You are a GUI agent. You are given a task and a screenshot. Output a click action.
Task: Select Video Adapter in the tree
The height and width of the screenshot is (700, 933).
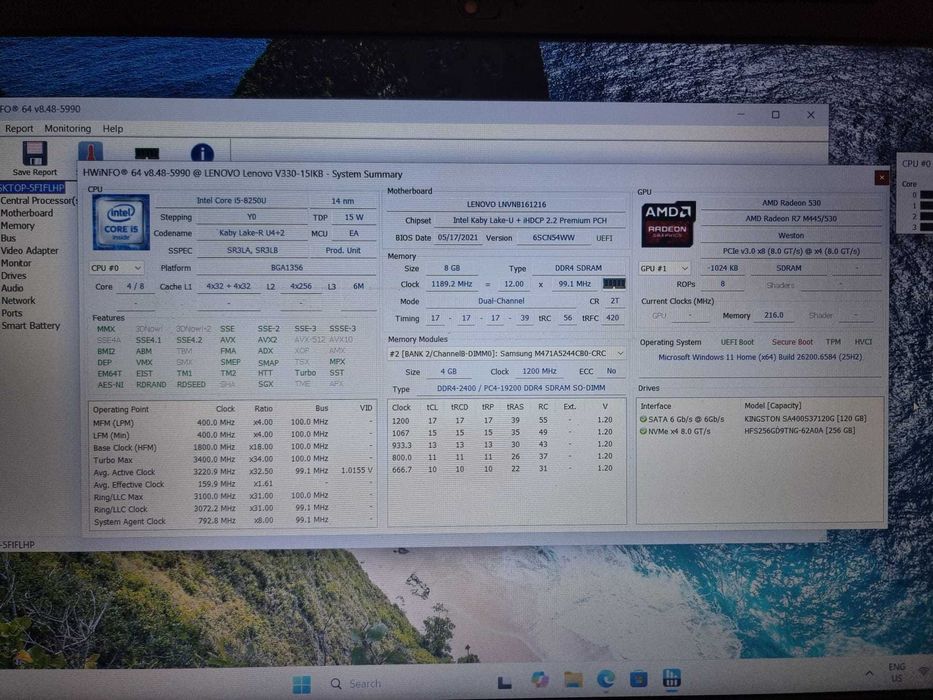click(x=29, y=251)
